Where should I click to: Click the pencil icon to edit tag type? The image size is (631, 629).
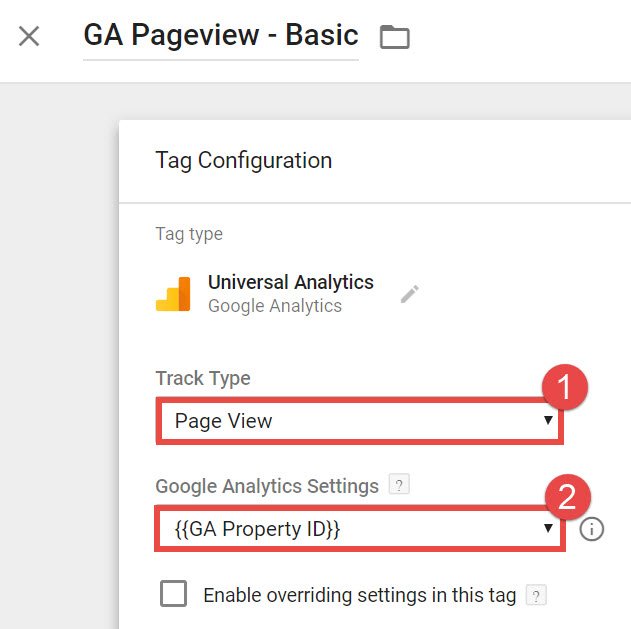tap(410, 293)
